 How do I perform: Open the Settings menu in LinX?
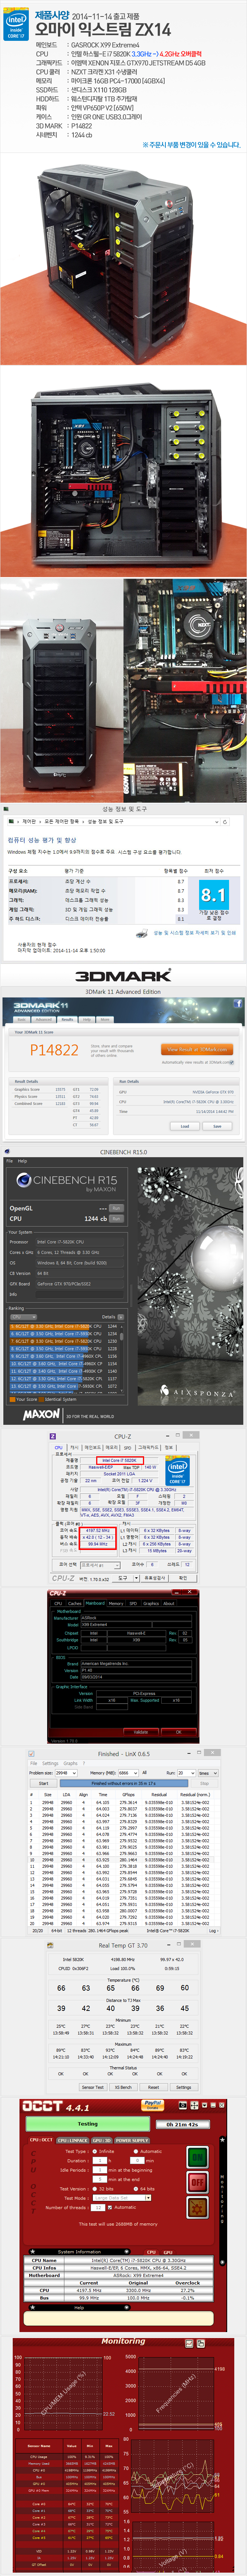point(50,1763)
